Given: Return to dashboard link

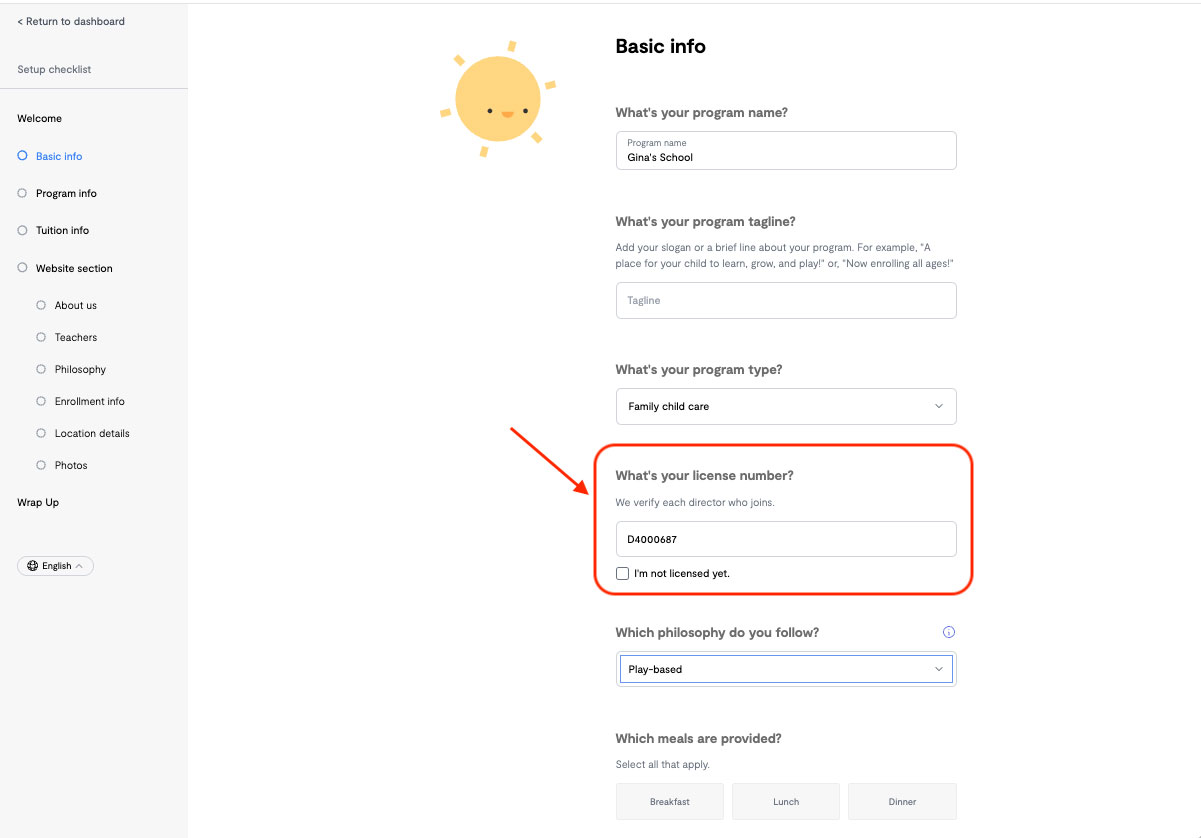Looking at the screenshot, I should (x=71, y=21).
